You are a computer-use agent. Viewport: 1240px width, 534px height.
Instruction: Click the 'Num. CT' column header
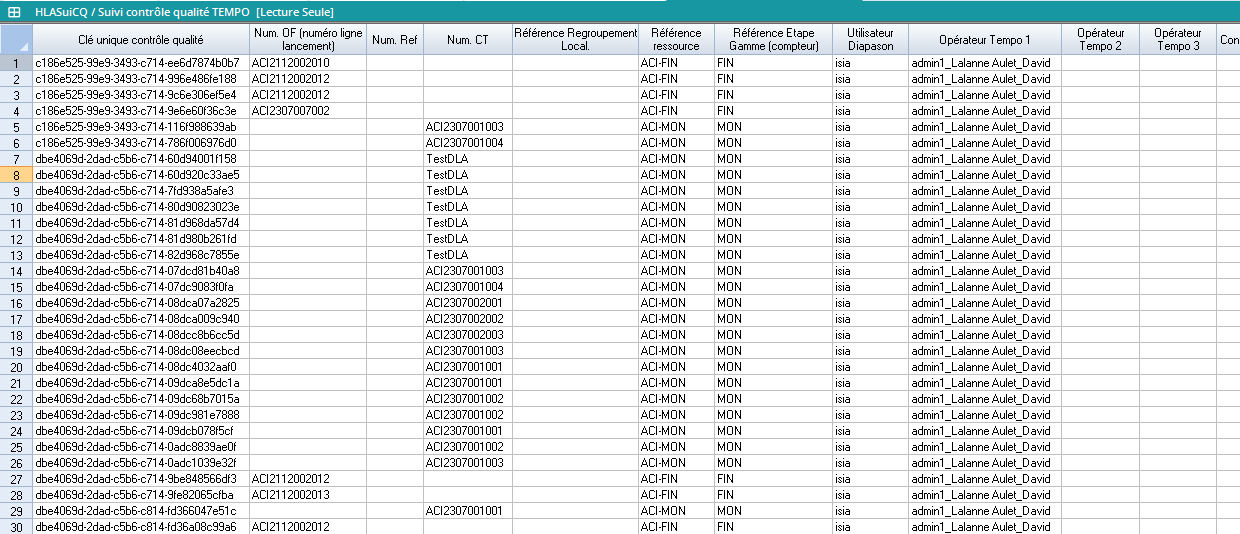[x=468, y=40]
